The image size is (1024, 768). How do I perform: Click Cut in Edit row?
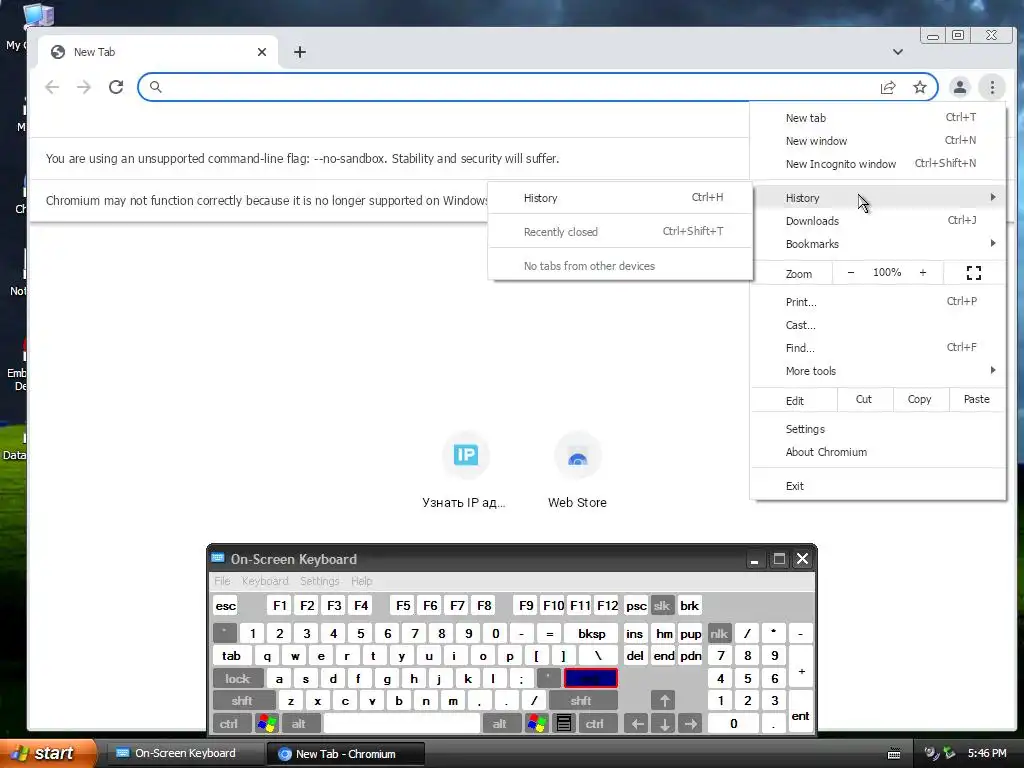[863, 399]
